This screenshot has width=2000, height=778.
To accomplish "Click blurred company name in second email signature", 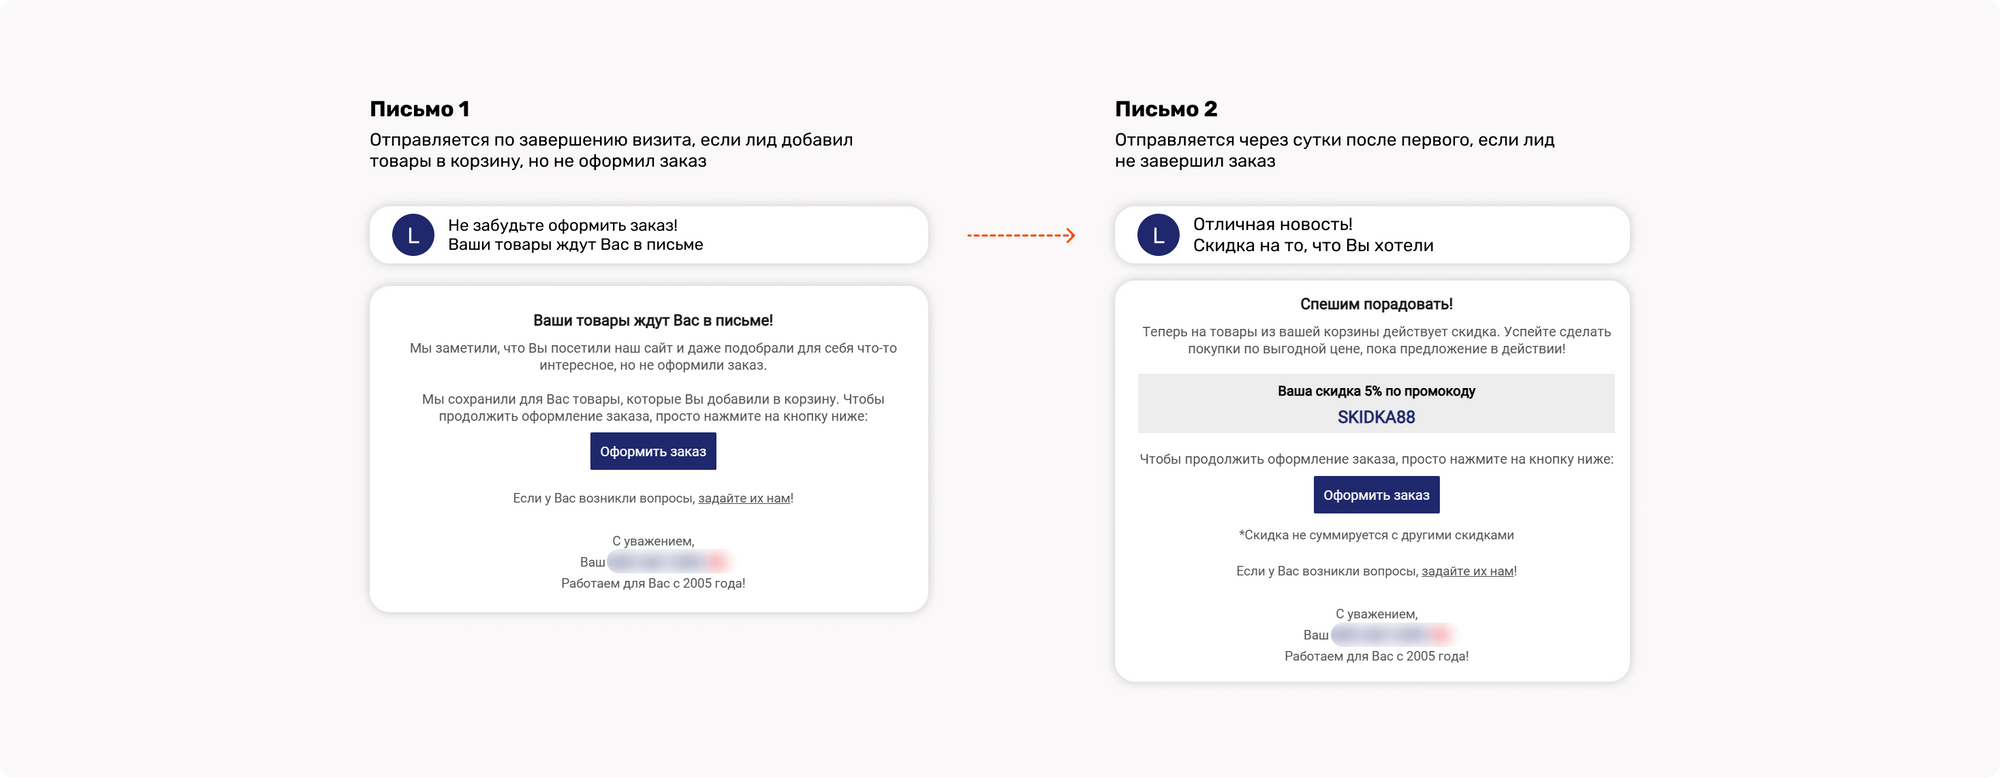I will [x=1391, y=635].
